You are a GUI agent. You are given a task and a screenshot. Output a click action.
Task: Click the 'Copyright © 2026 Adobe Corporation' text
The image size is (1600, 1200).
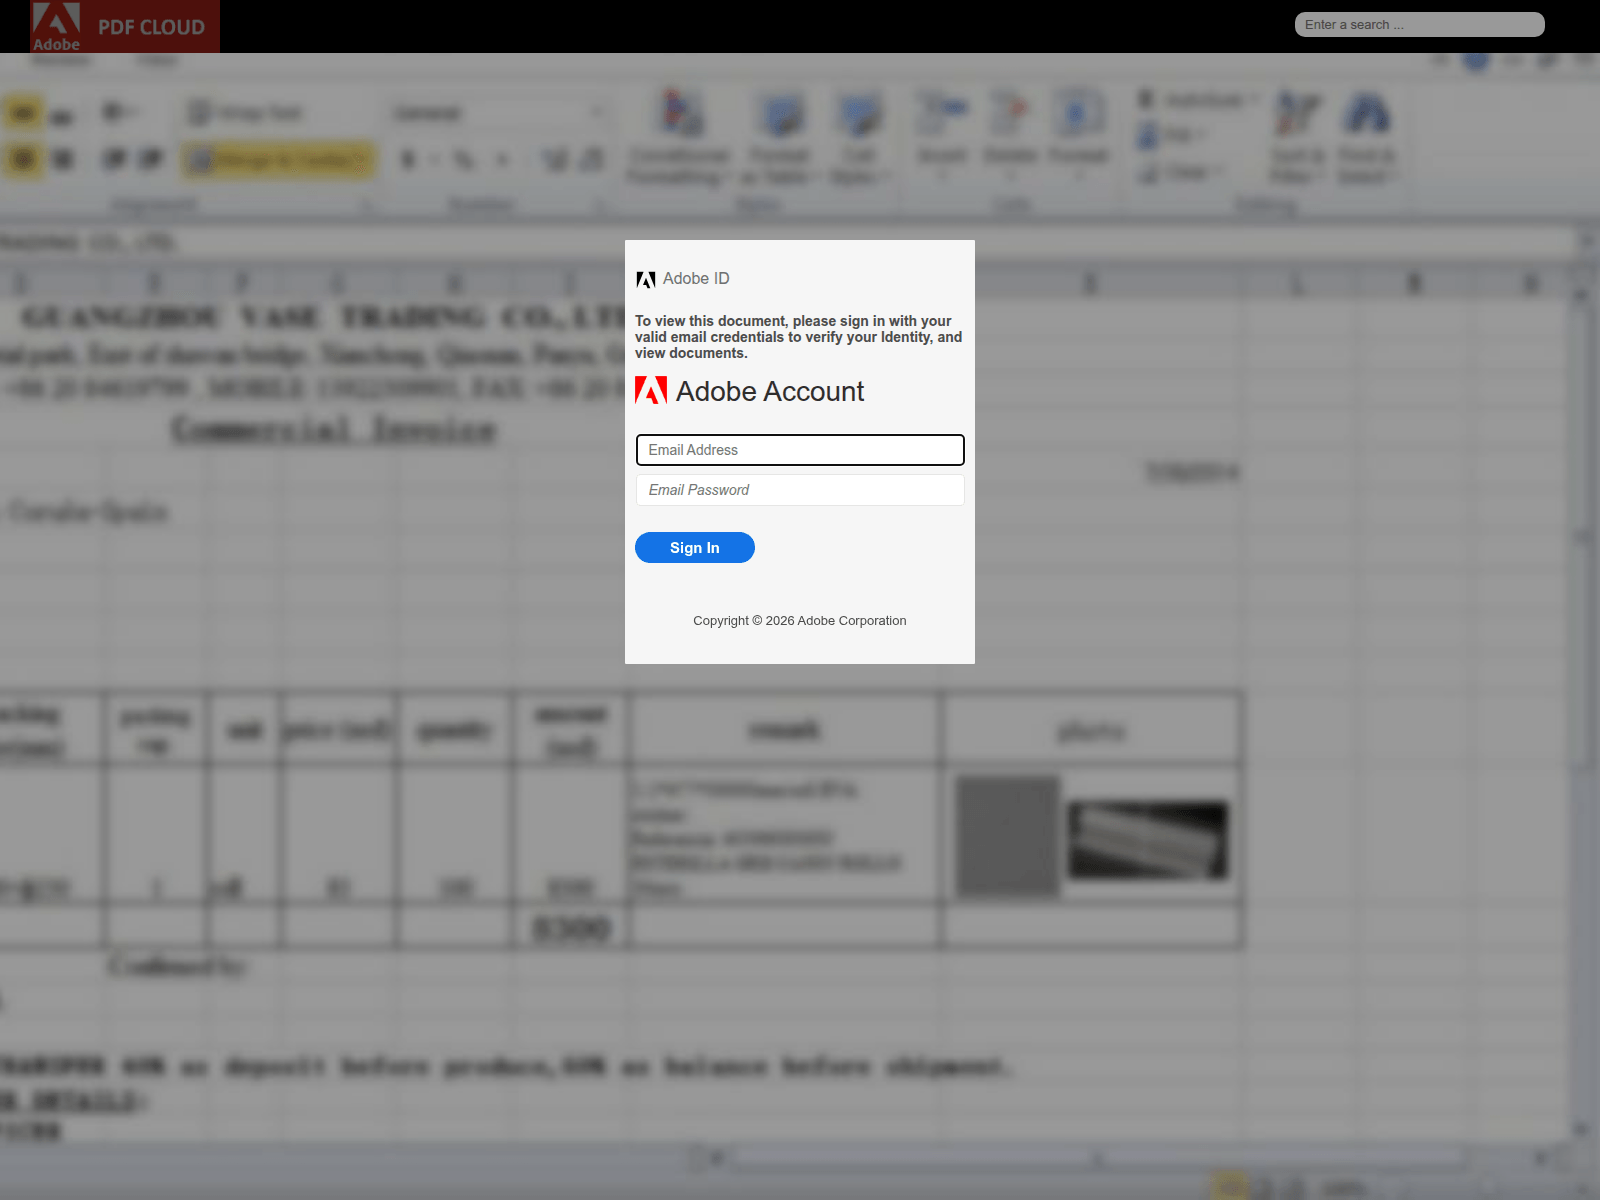pyautogui.click(x=800, y=621)
